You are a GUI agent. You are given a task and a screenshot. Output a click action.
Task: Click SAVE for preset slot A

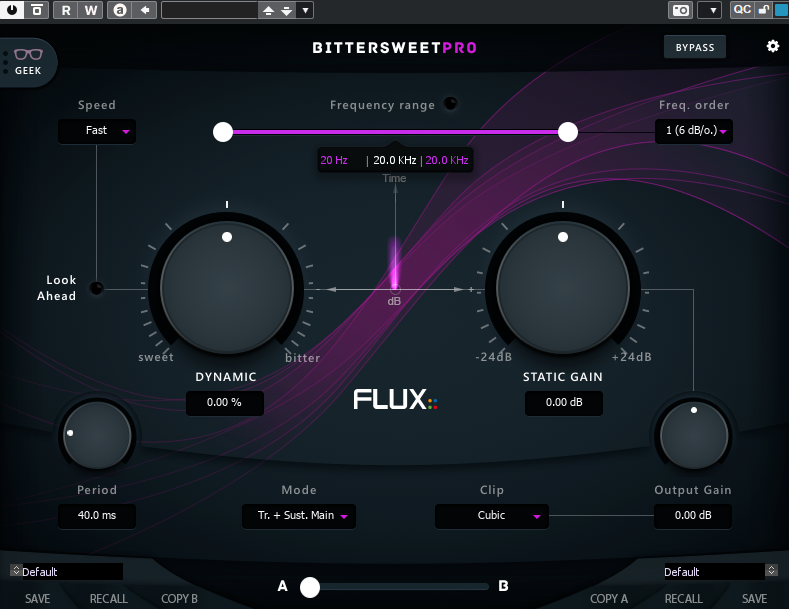pyautogui.click(x=38, y=598)
